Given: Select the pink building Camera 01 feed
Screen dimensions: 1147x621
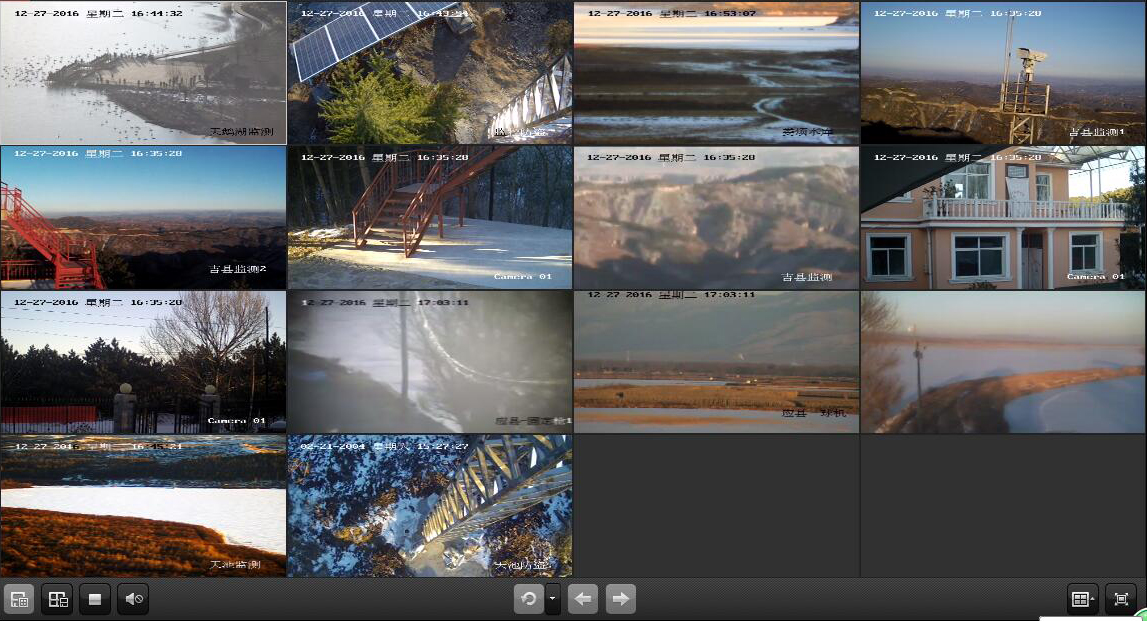Looking at the screenshot, I should (x=1003, y=218).
